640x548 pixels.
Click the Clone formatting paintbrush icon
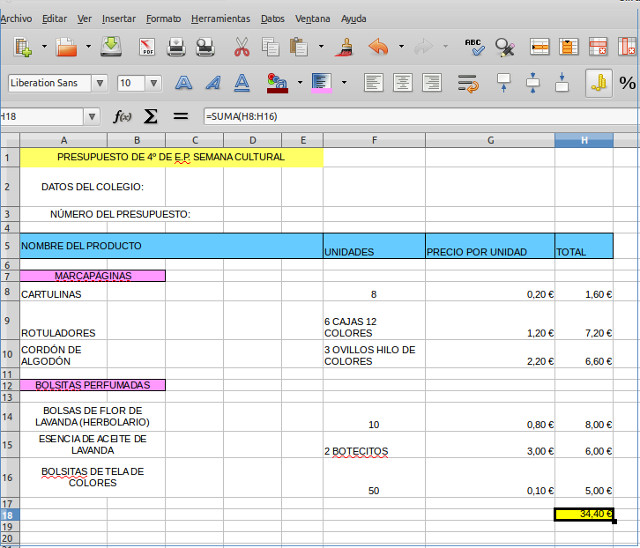(346, 47)
